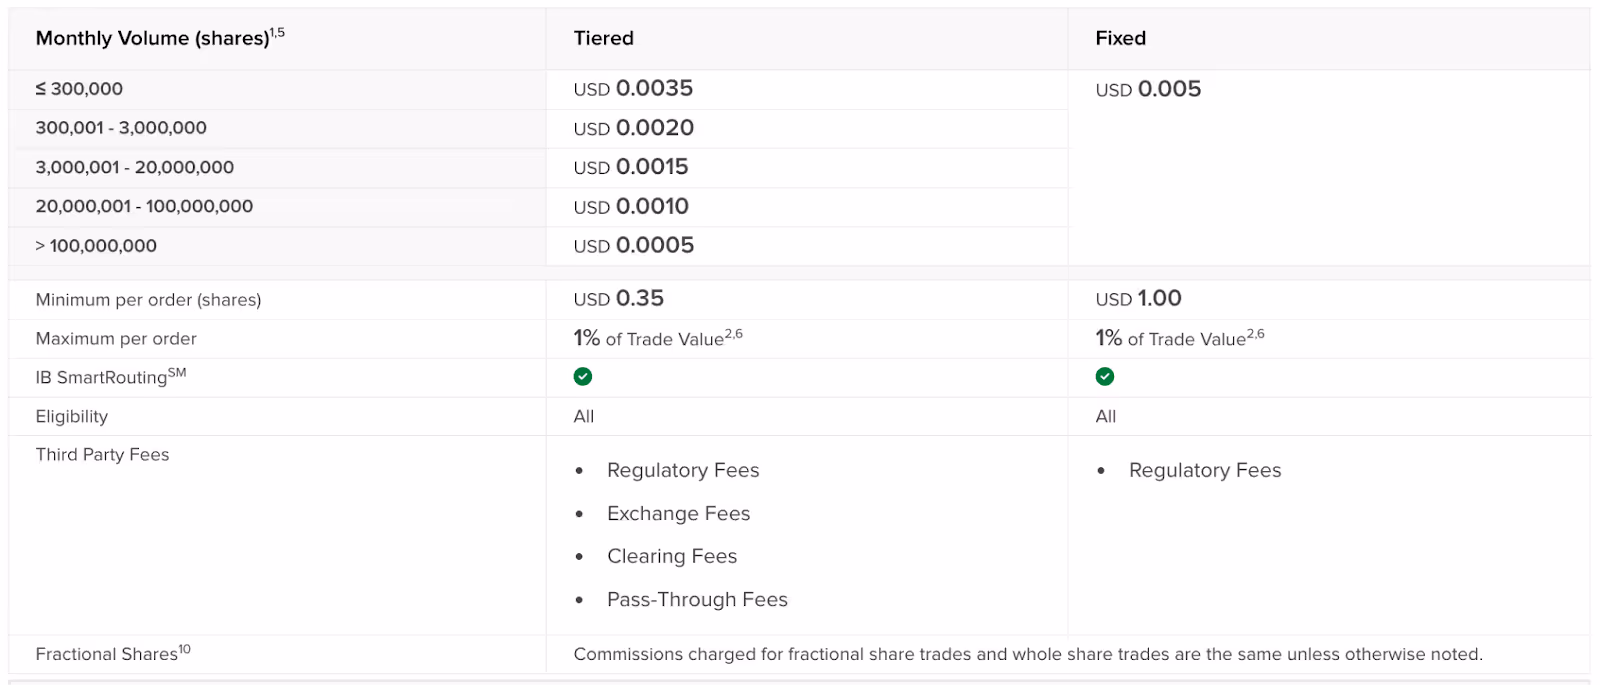Click the Fixed minimum USD 1.00 value

[1138, 299]
